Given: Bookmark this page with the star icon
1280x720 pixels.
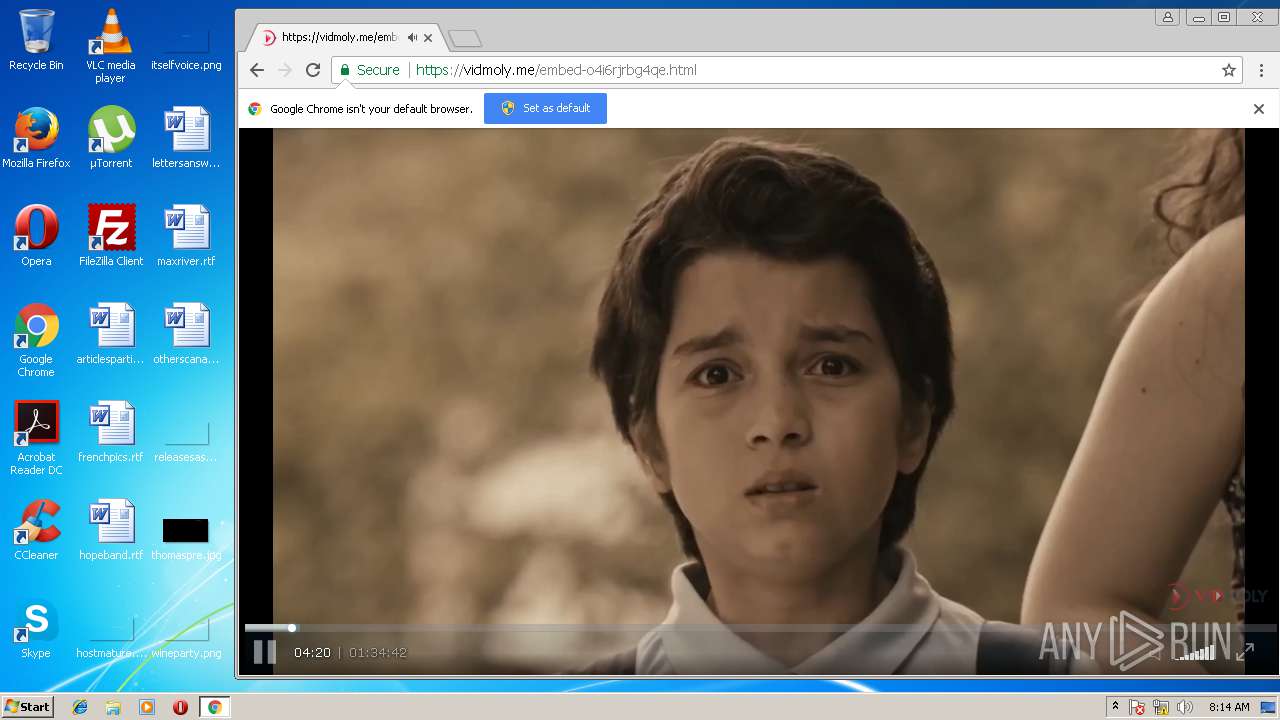Looking at the screenshot, I should pos(1229,70).
